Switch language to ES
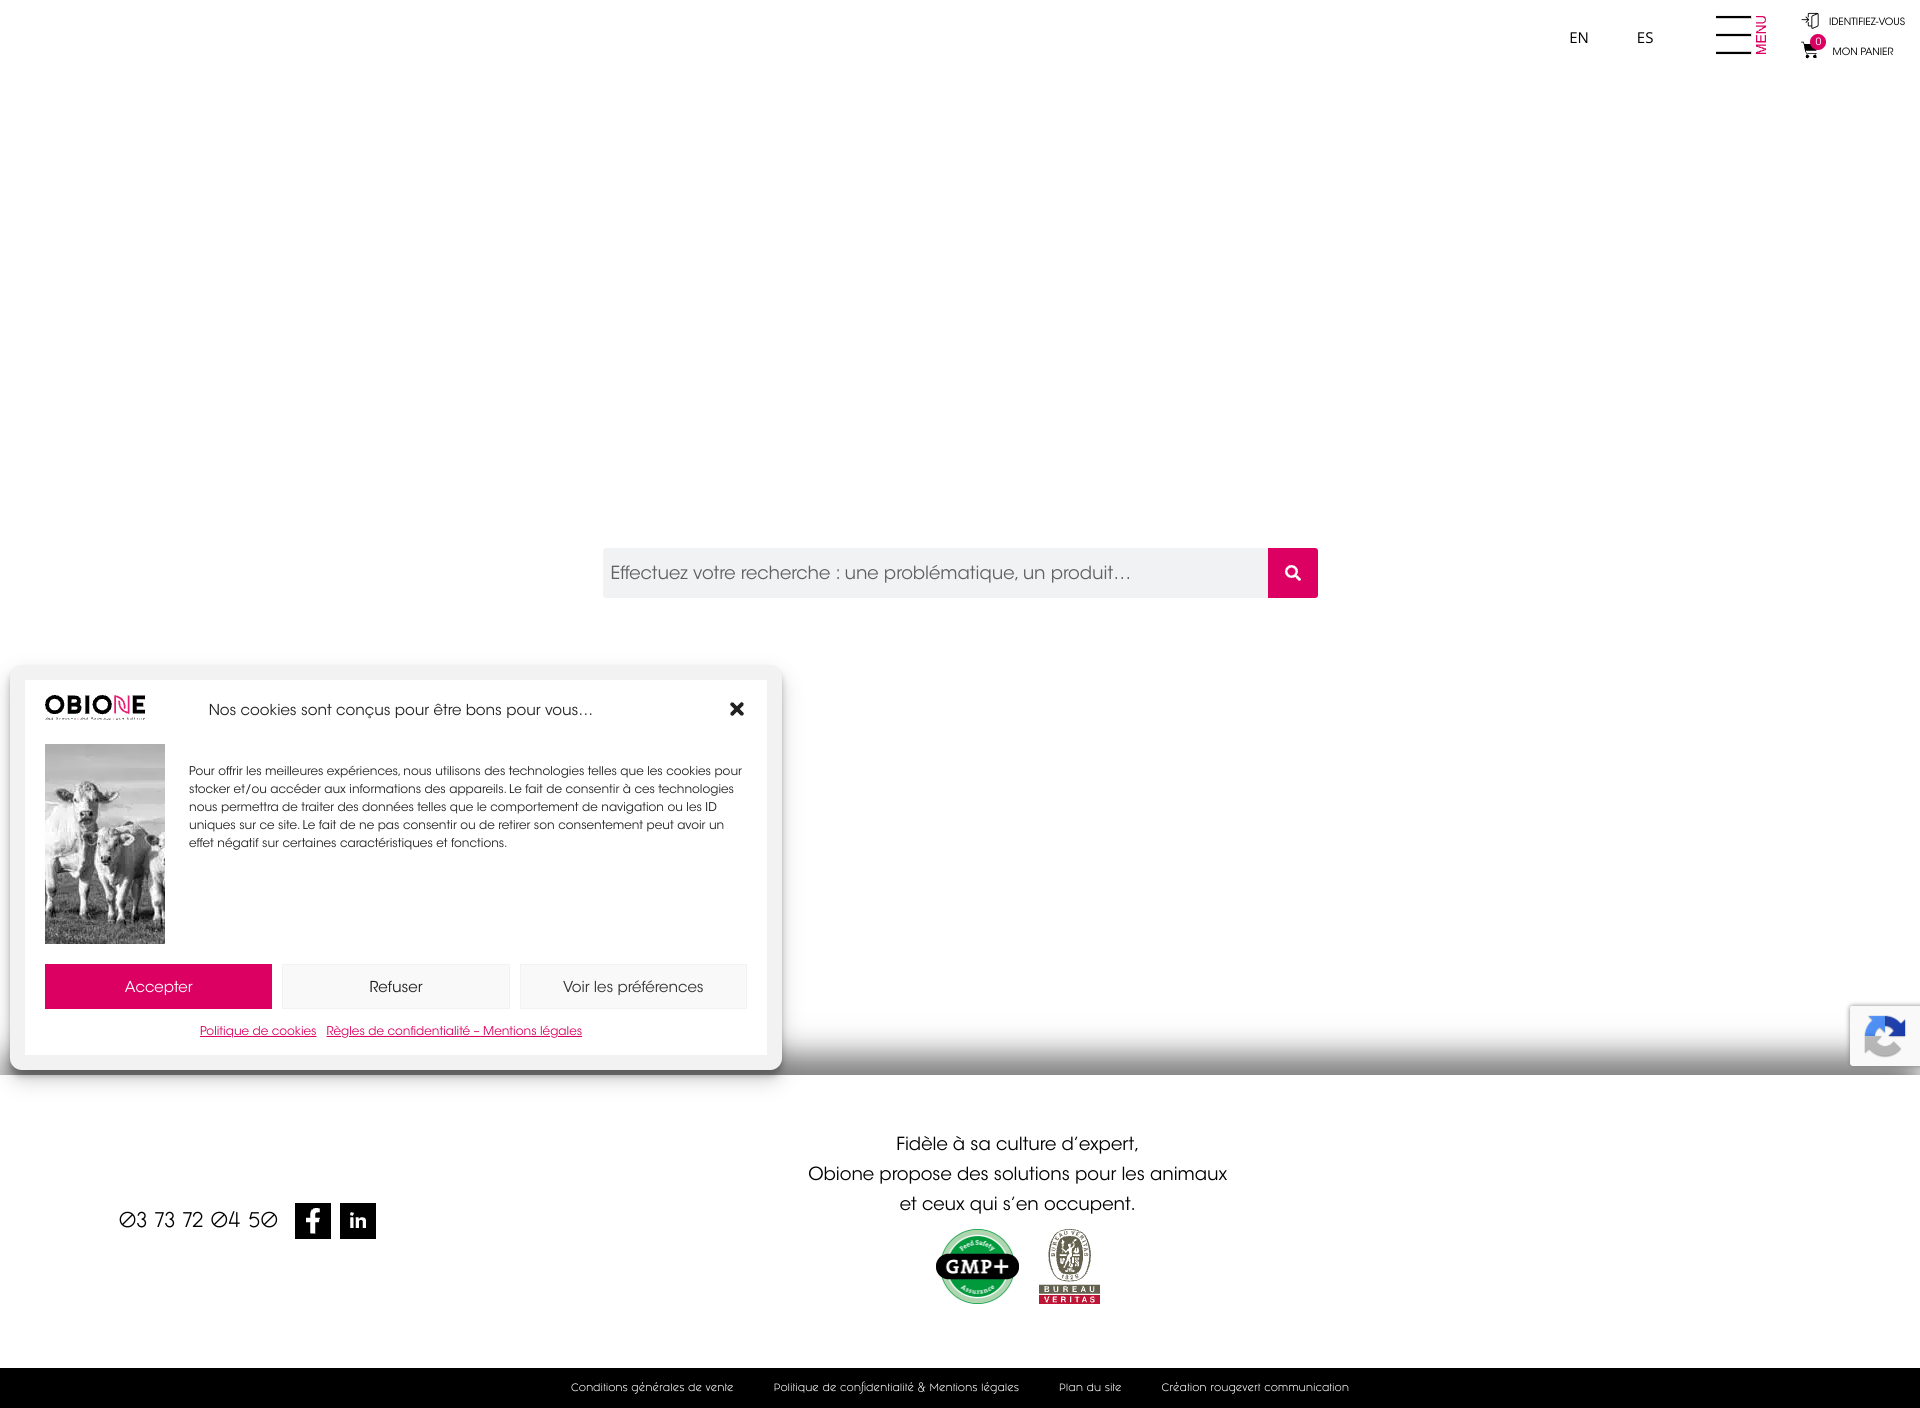 point(1645,38)
